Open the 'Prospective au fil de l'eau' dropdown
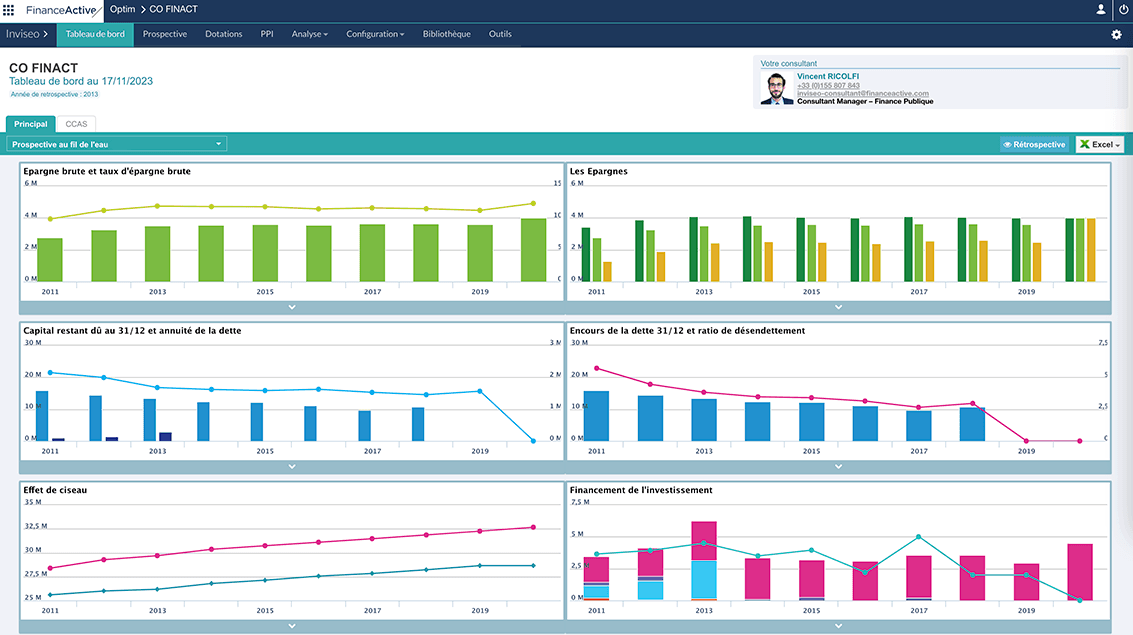1133x635 pixels. coord(117,144)
